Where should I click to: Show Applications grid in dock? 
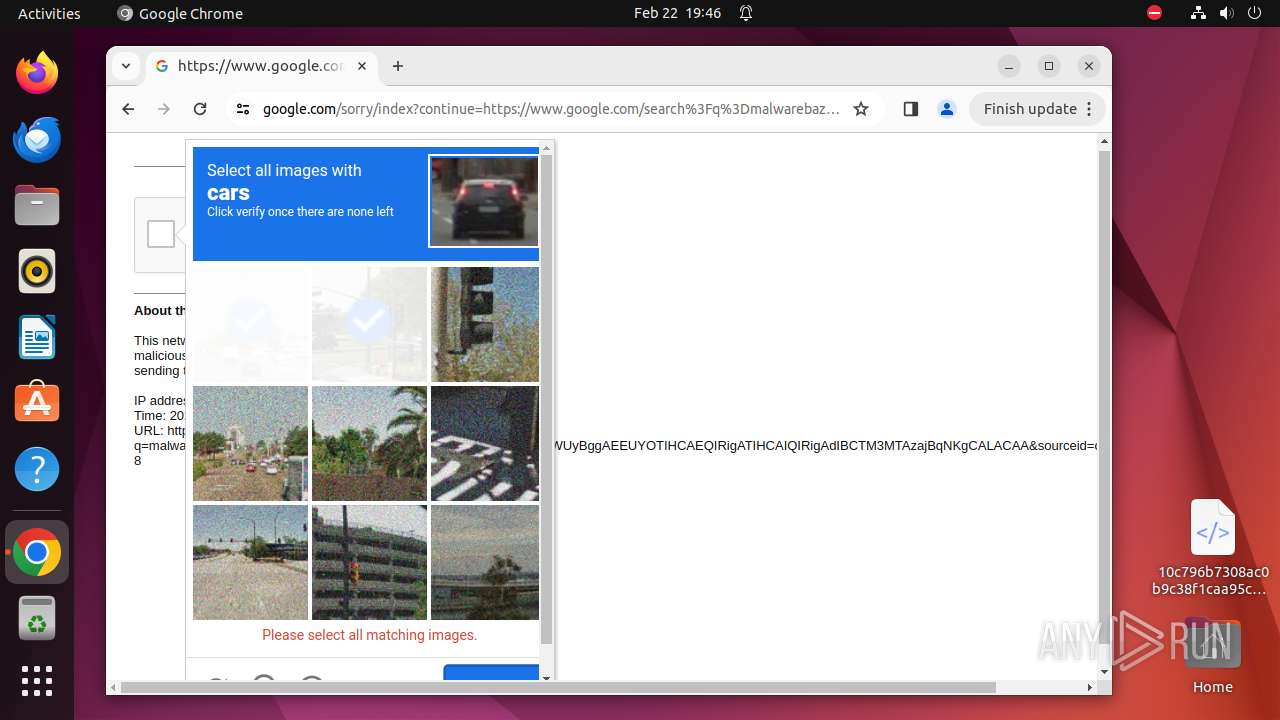(x=37, y=681)
